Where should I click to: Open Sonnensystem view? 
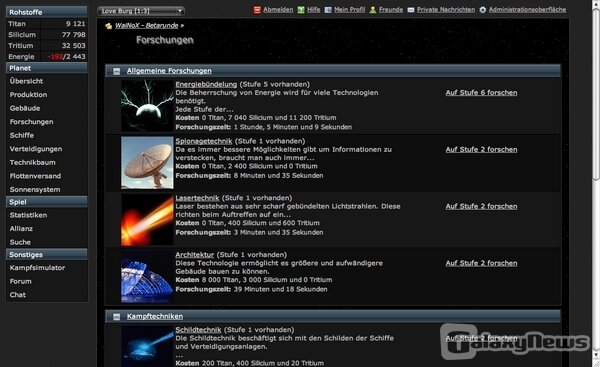pyautogui.click(x=35, y=190)
